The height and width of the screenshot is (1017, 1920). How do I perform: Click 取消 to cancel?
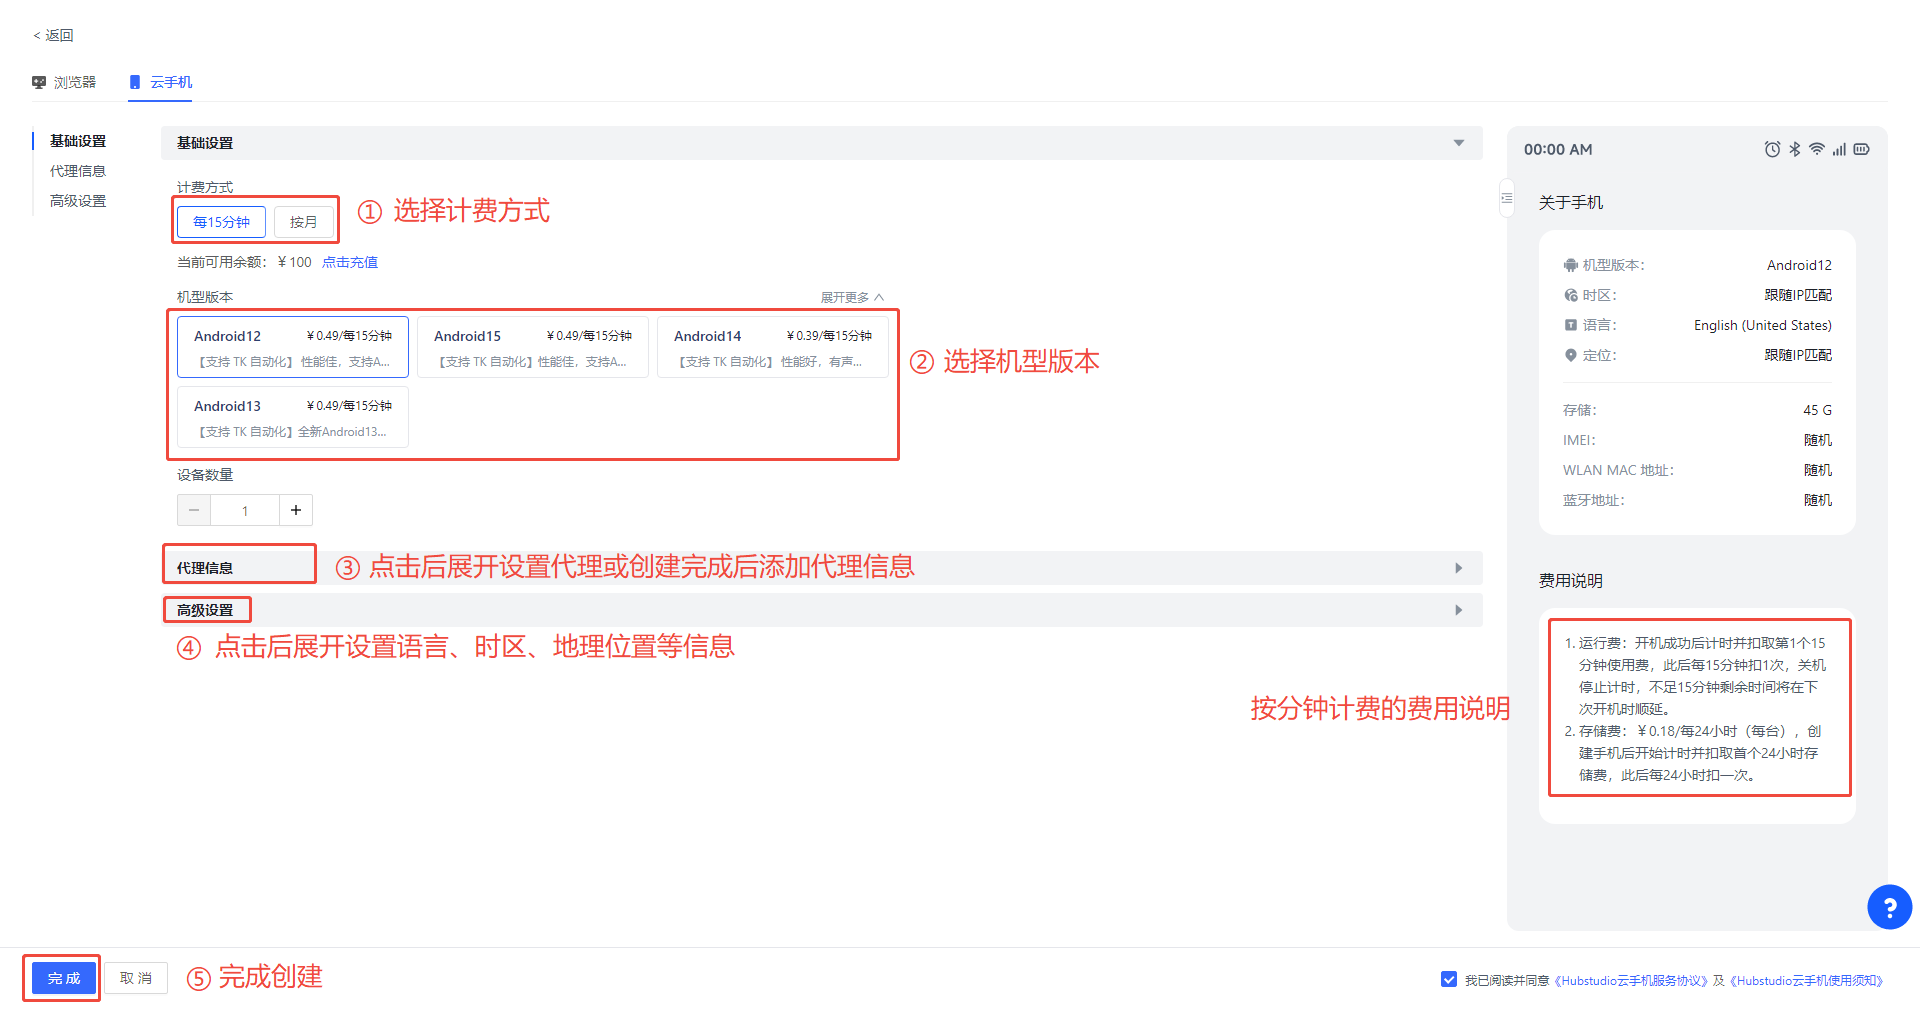[x=136, y=978]
